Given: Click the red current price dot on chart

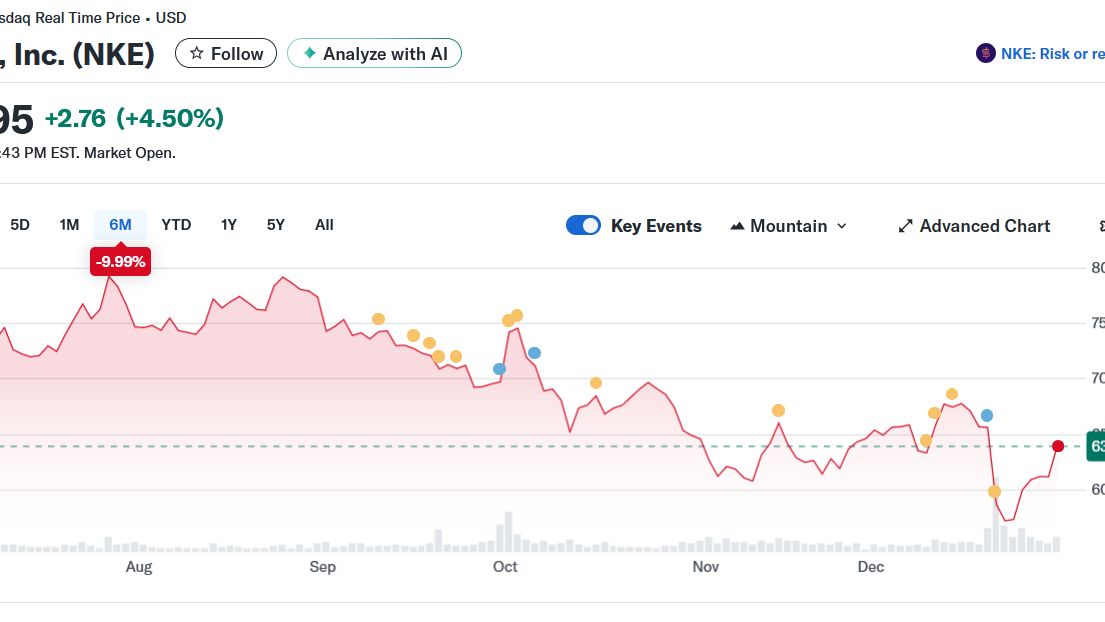Looking at the screenshot, I should coord(1058,446).
